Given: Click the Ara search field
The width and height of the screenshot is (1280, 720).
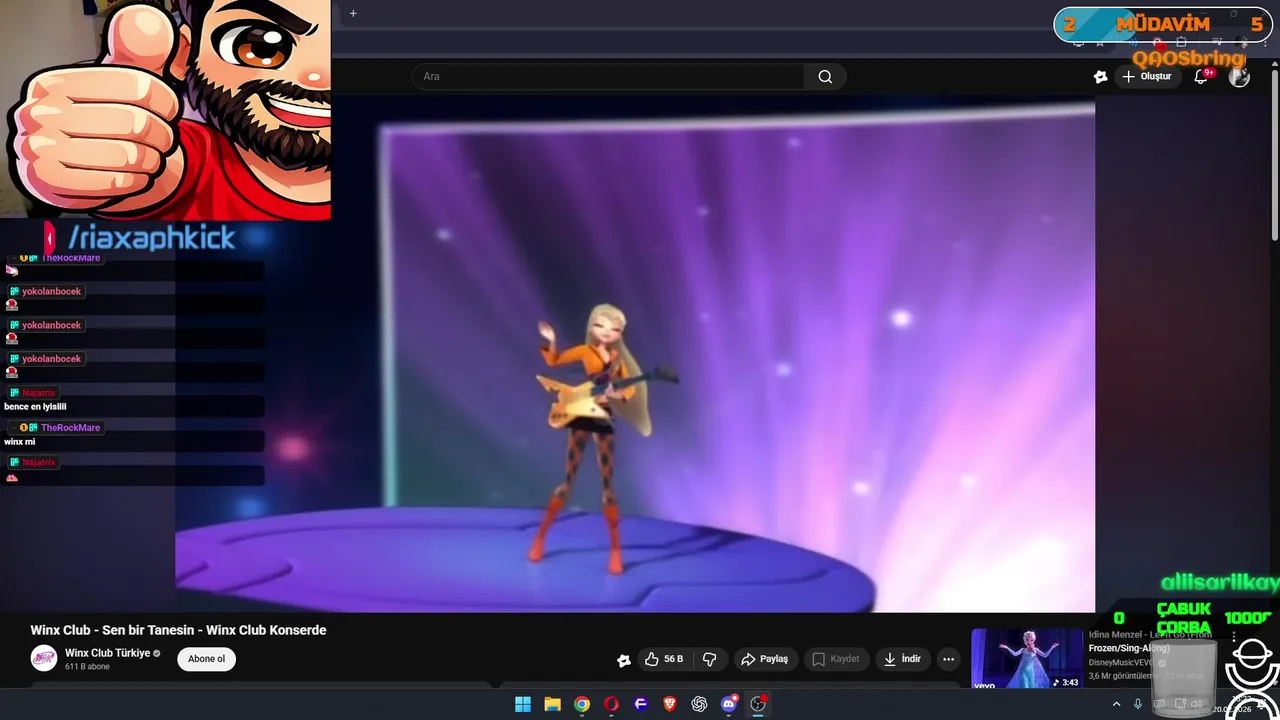Looking at the screenshot, I should point(608,76).
